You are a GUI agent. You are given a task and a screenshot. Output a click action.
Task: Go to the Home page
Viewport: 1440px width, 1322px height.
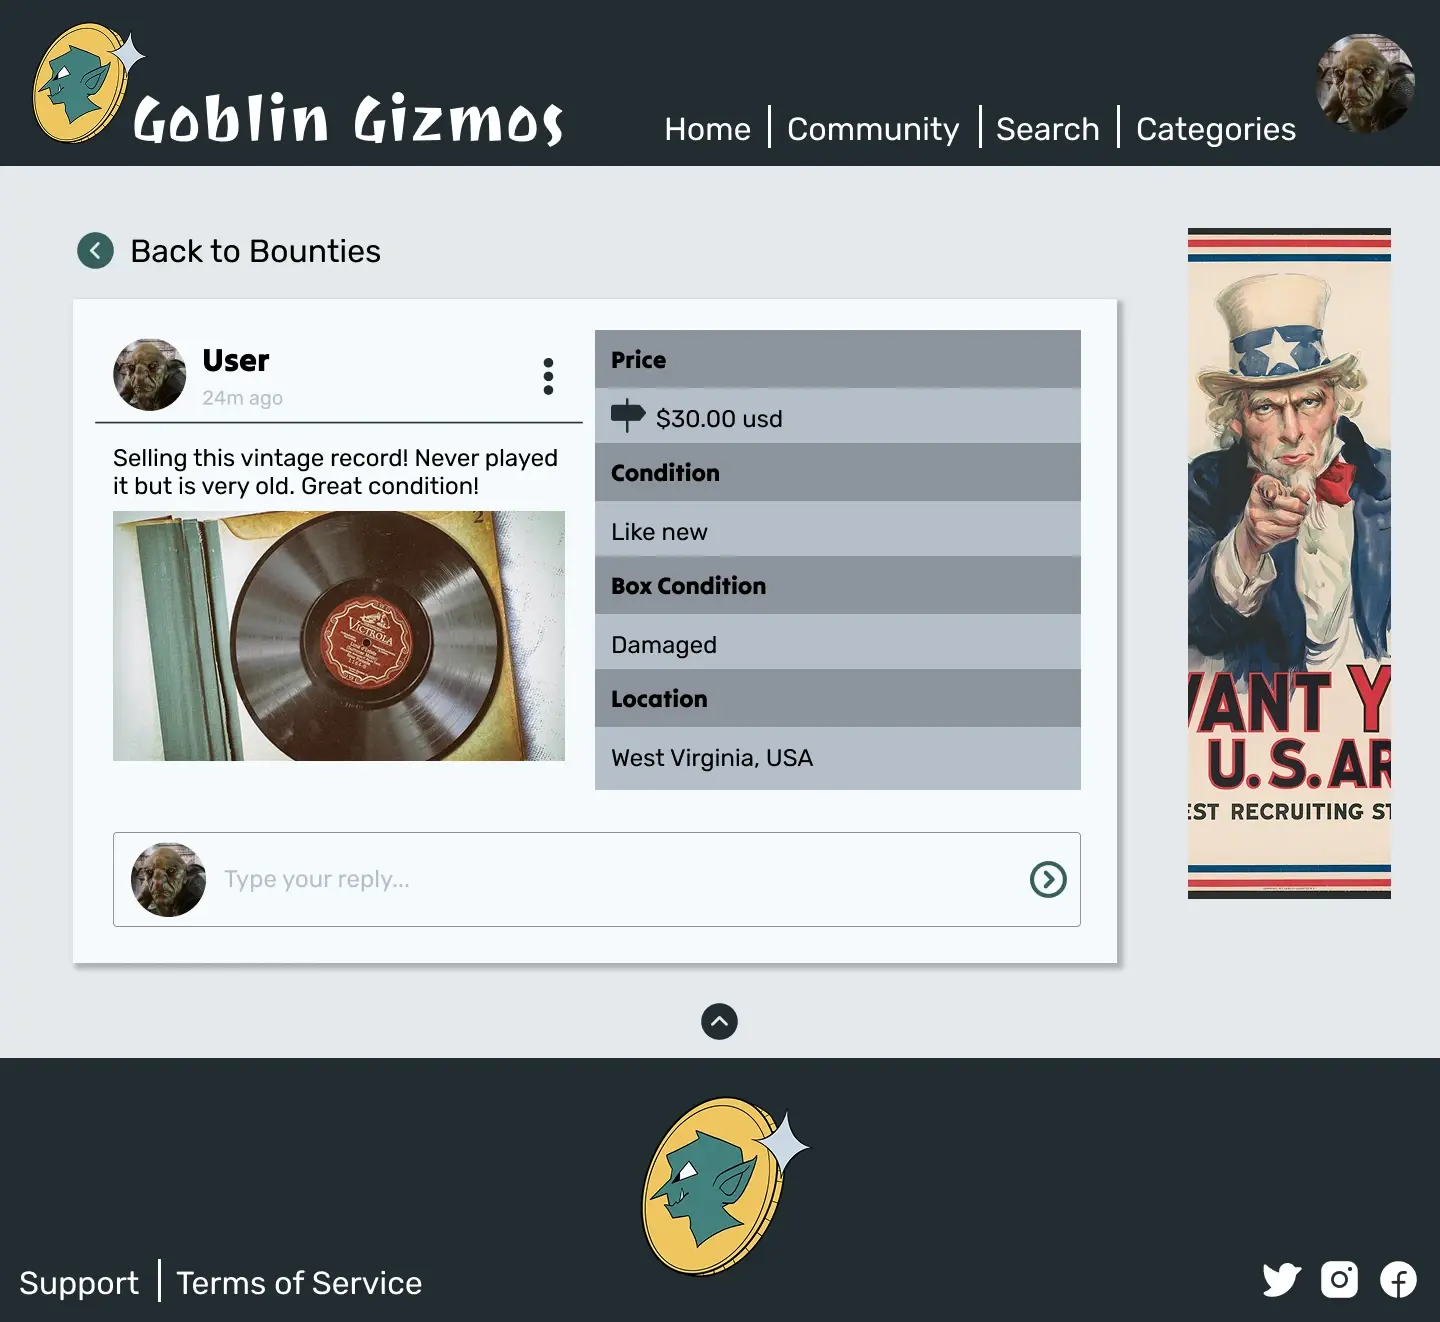point(708,129)
